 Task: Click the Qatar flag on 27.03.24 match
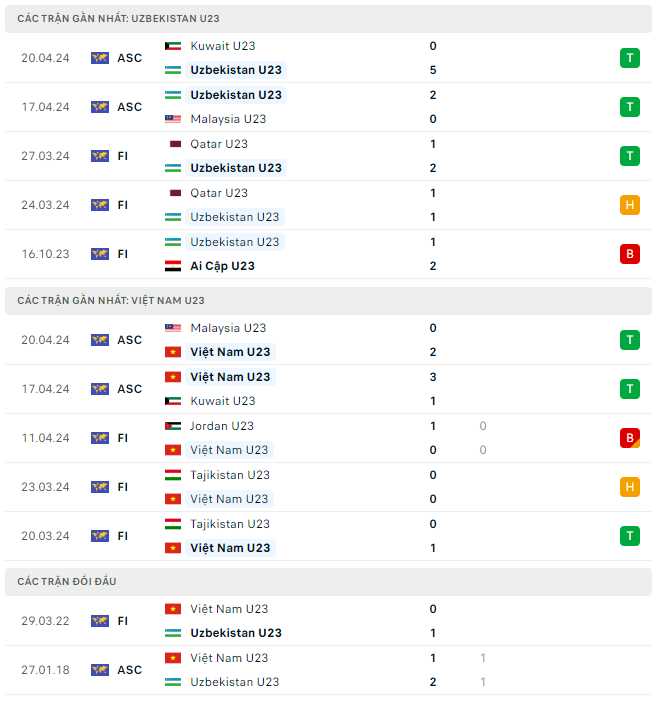pos(174,144)
